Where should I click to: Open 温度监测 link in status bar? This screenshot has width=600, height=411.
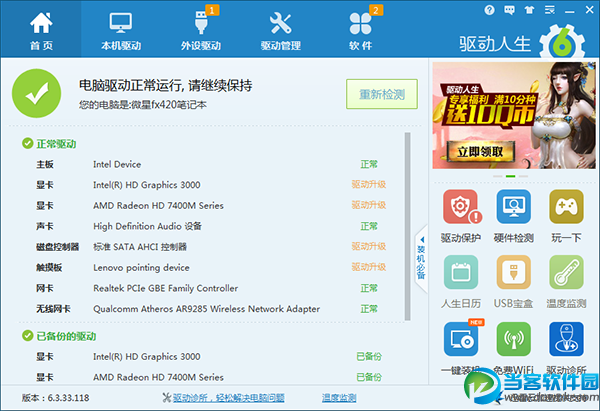point(339,398)
